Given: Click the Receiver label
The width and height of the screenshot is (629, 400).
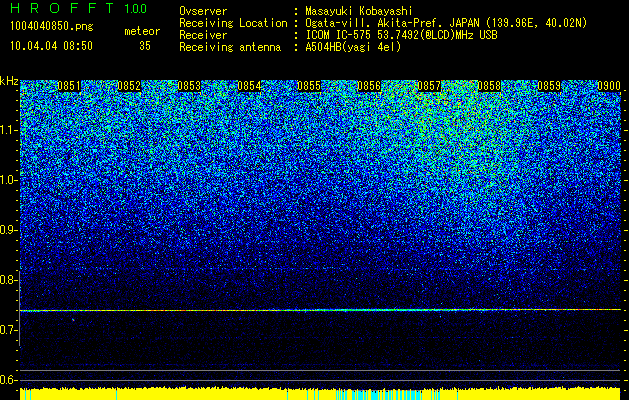Looking at the screenshot, I should (x=203, y=35).
